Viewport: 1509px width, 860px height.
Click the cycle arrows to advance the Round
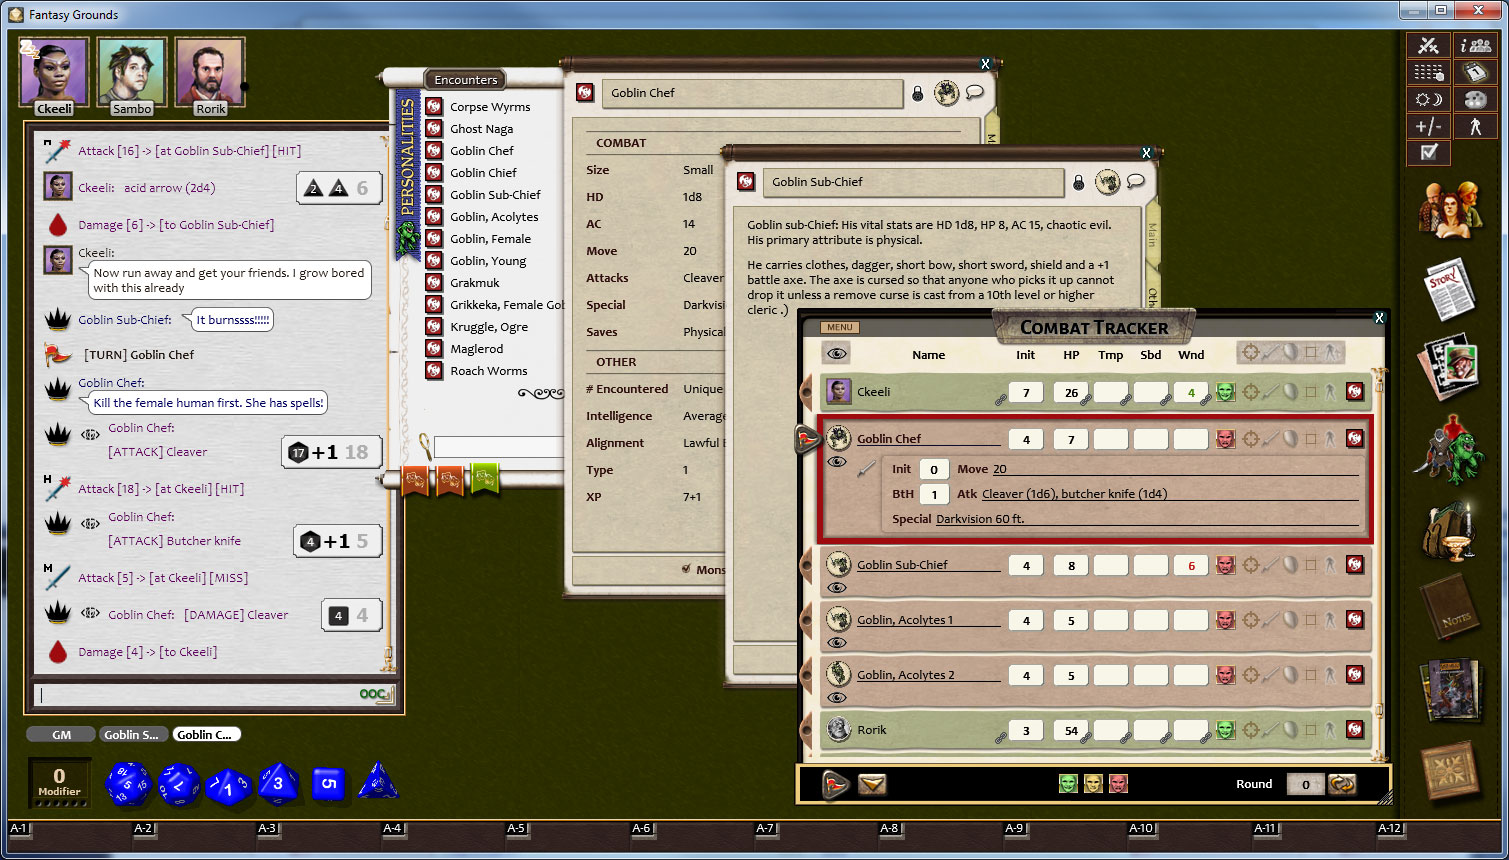(1341, 784)
